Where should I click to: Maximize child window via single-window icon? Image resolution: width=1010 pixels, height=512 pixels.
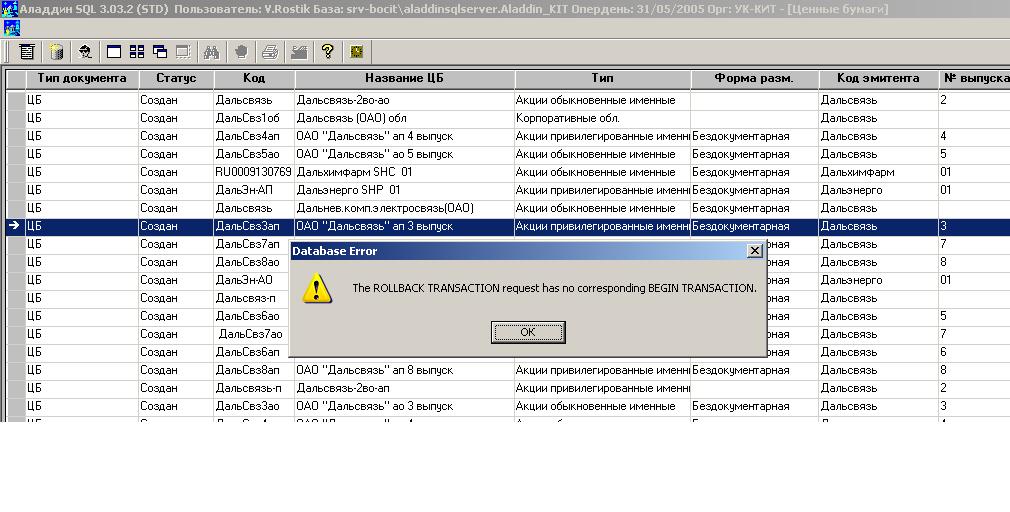[114, 52]
